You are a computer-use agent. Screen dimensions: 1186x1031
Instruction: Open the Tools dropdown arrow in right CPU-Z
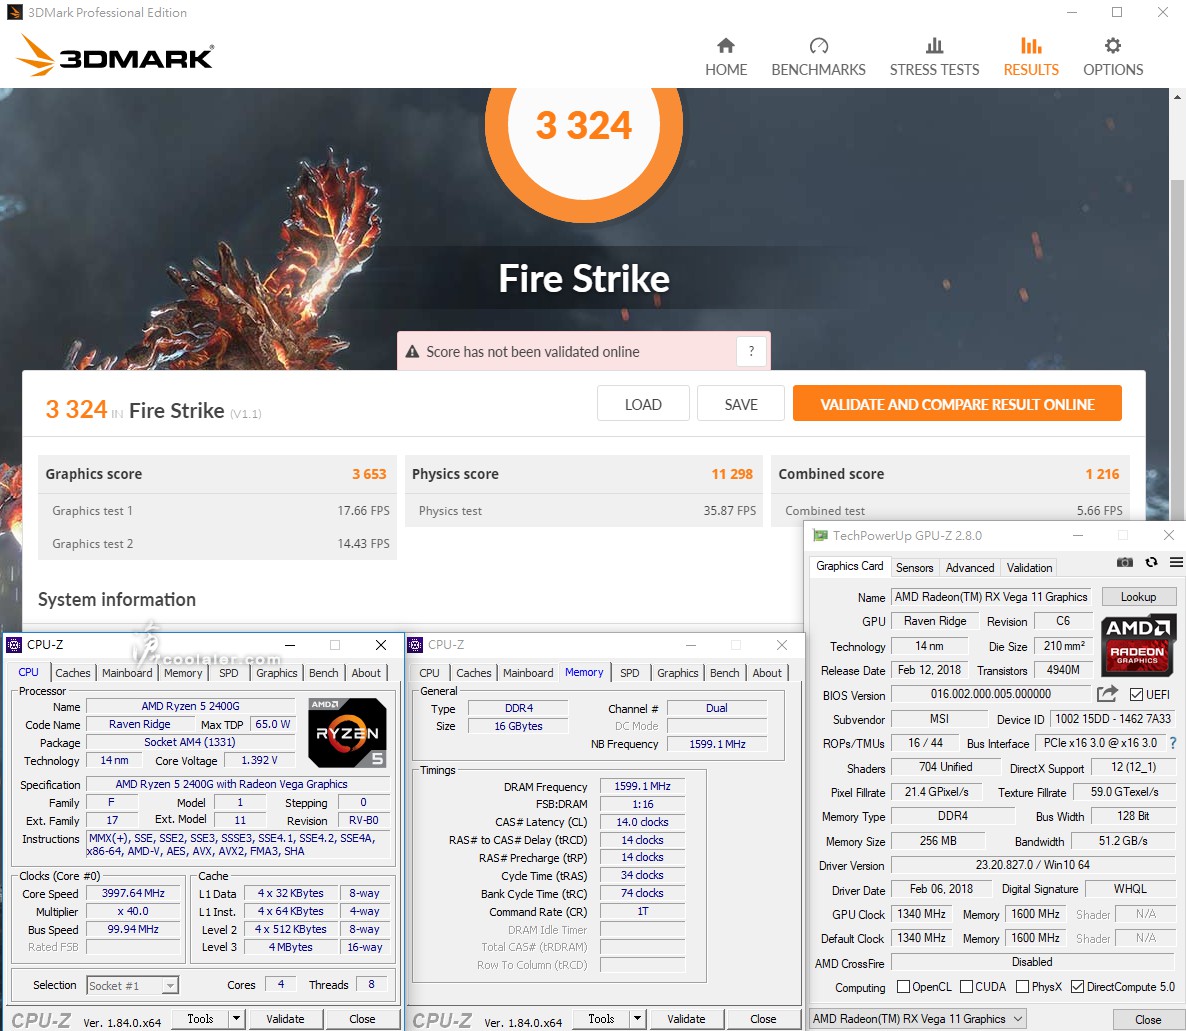tap(638, 1019)
